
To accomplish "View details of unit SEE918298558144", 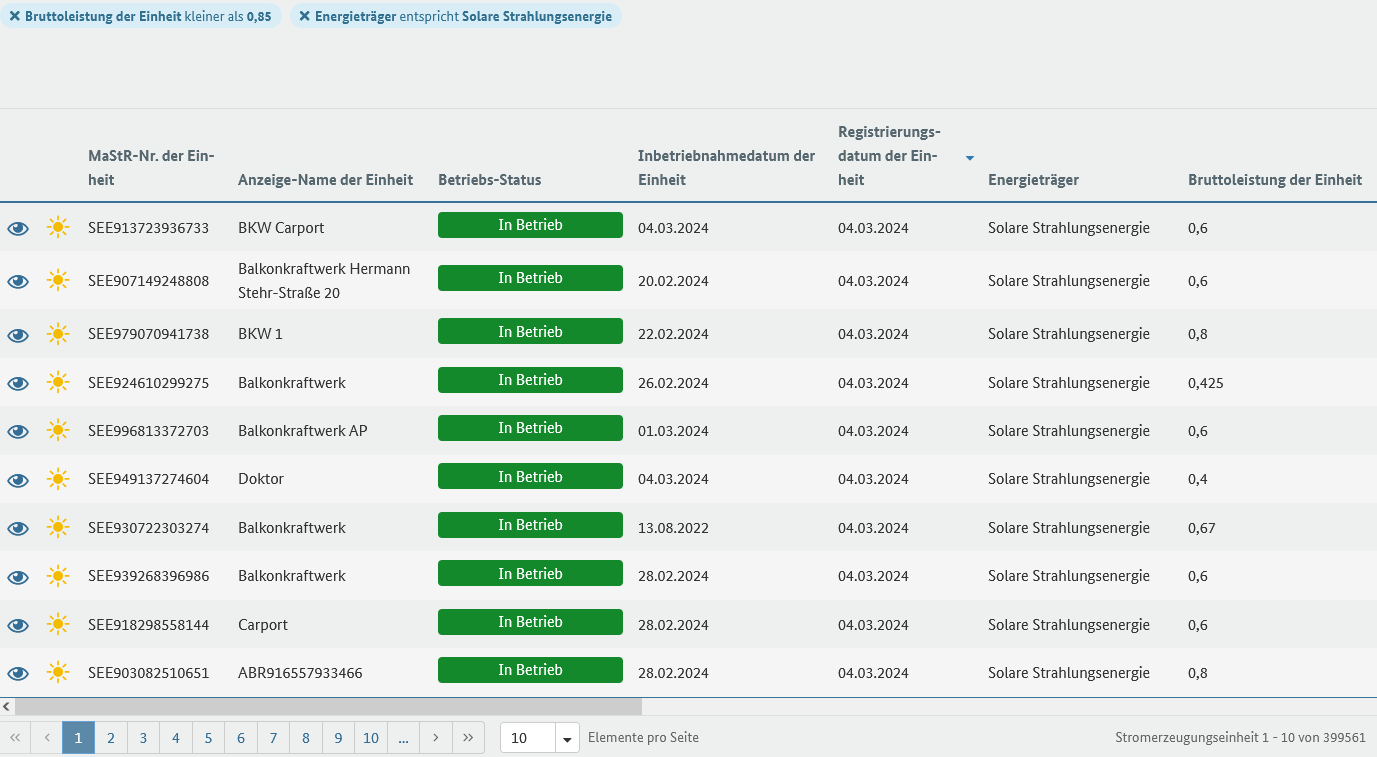I will pyautogui.click(x=18, y=625).
